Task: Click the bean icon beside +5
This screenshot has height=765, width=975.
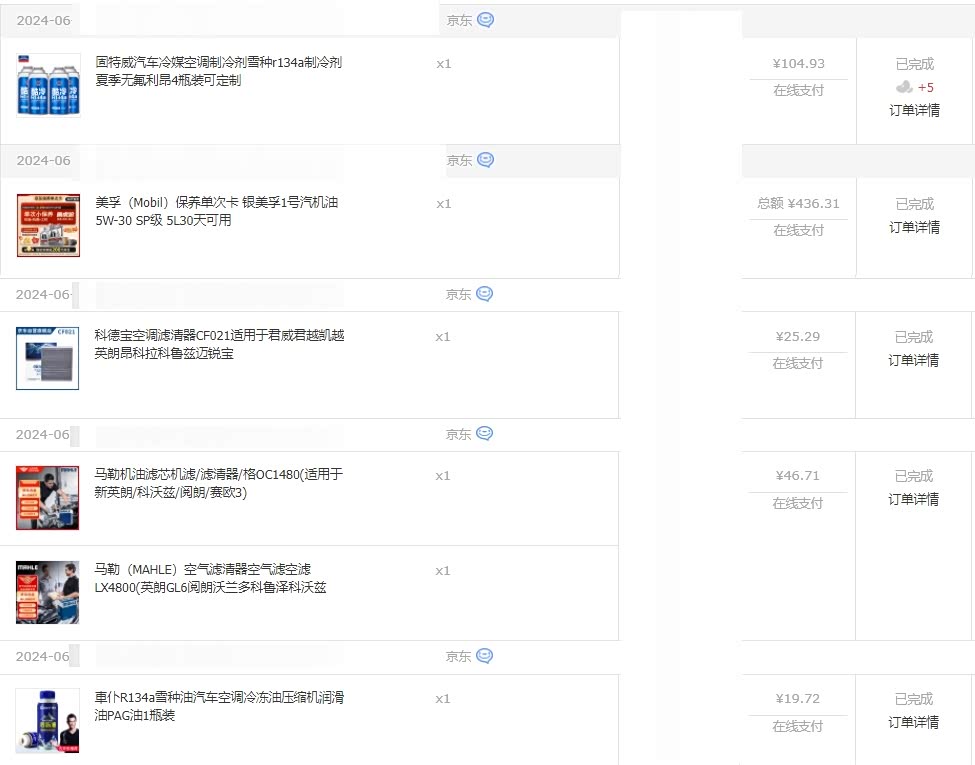Action: [x=904, y=87]
